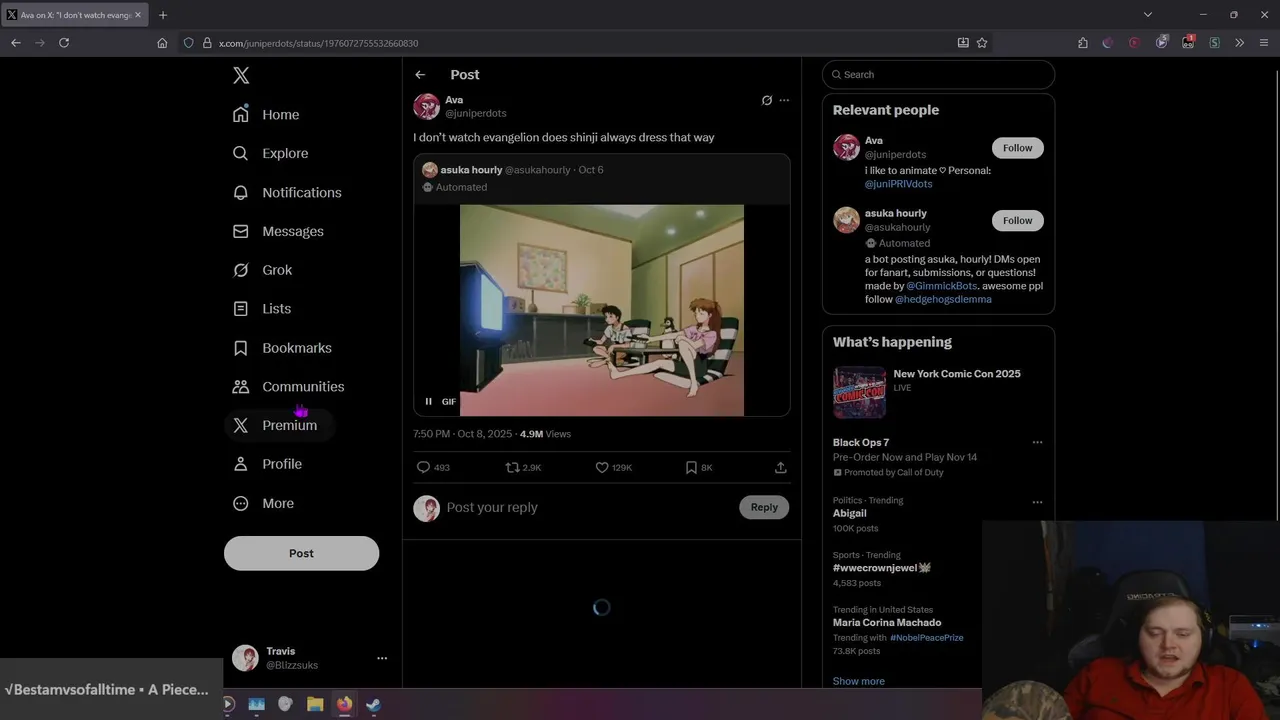The height and width of the screenshot is (720, 1280).
Task: Open the #NobelPeacePrize hashtag
Action: click(x=926, y=637)
